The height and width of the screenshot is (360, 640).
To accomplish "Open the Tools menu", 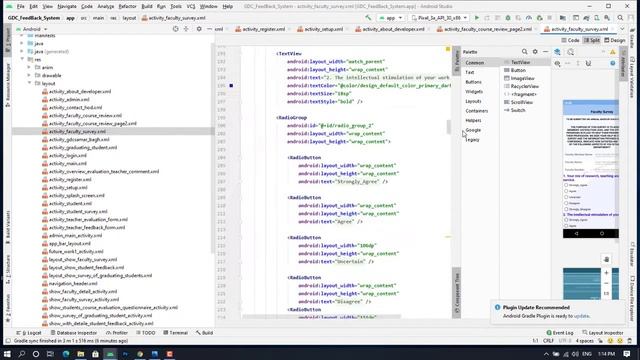I will click(176, 7).
